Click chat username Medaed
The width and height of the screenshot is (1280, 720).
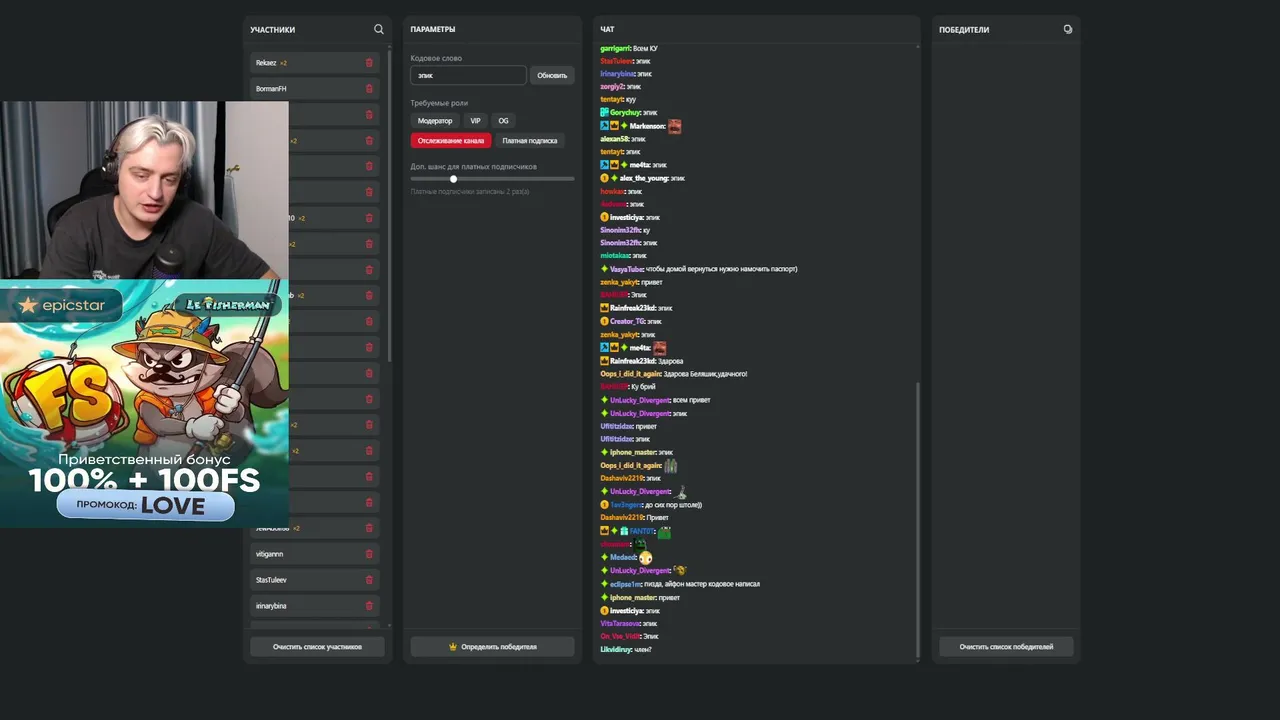click(622, 557)
